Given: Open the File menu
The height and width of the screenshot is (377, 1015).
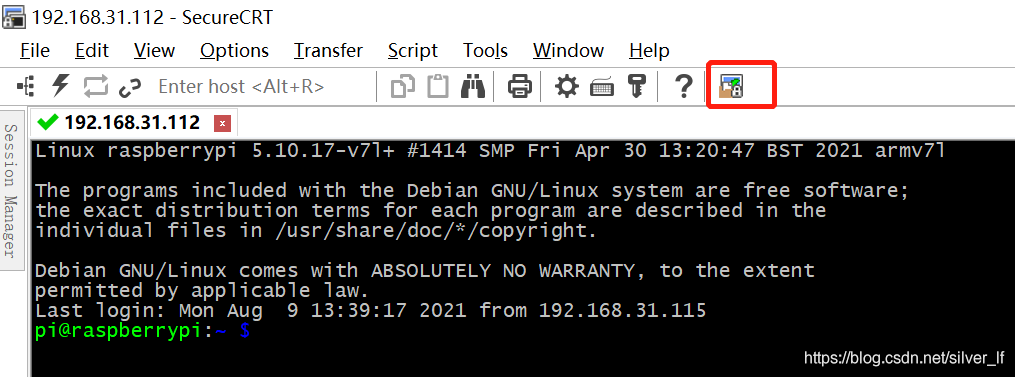Looking at the screenshot, I should coord(34,51).
